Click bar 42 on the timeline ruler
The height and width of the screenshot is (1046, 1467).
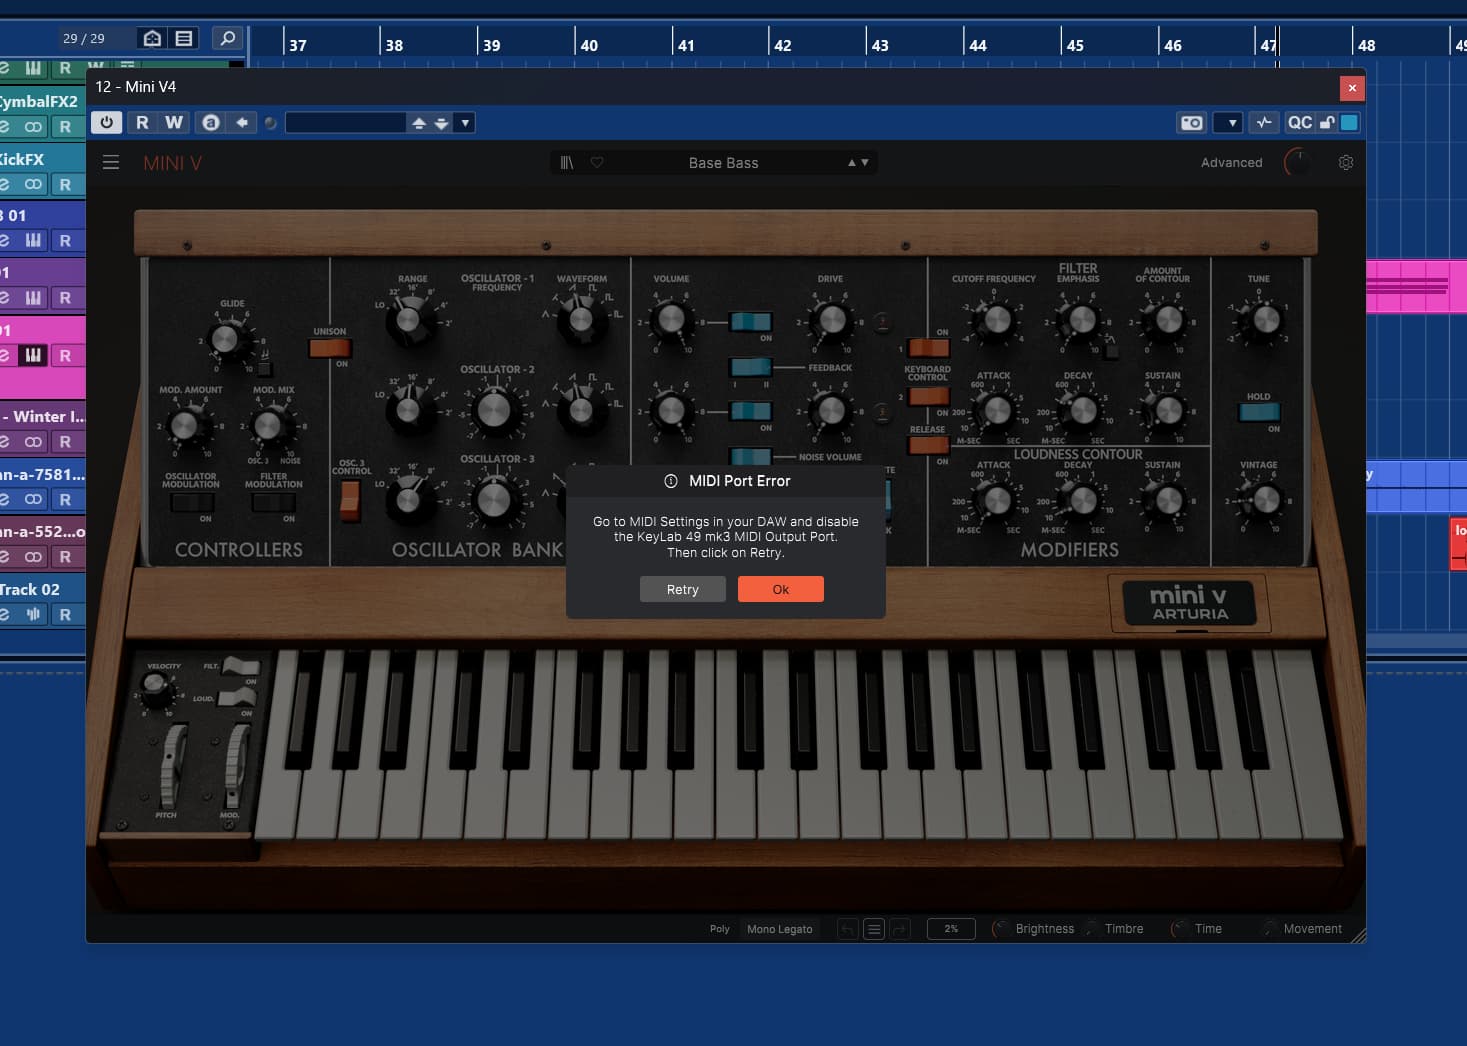pos(781,45)
